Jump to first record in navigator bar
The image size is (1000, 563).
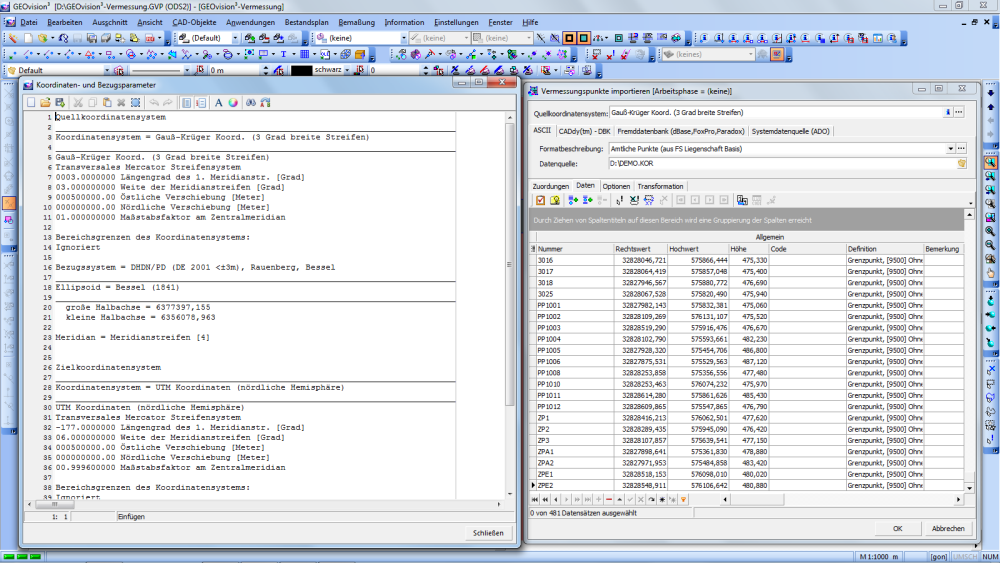[534, 500]
